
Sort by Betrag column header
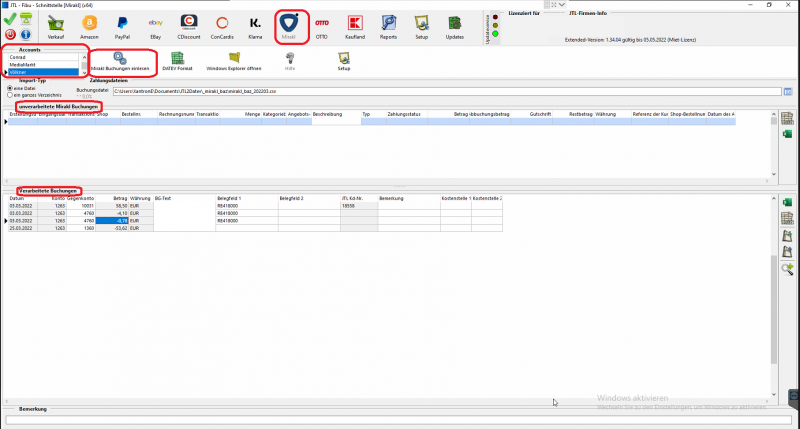(x=119, y=199)
